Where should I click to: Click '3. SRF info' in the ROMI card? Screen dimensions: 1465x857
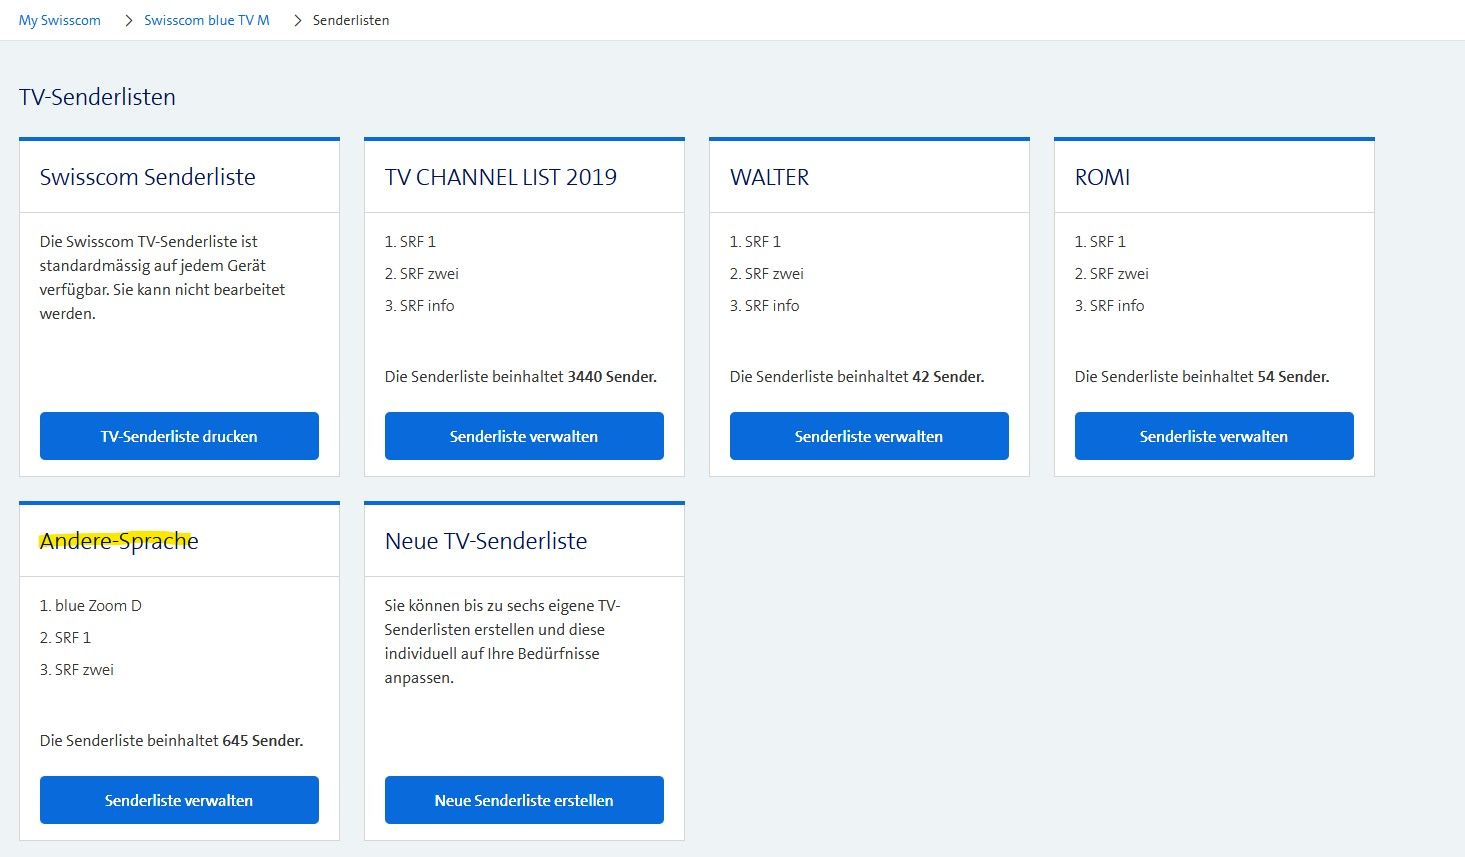[1109, 305]
